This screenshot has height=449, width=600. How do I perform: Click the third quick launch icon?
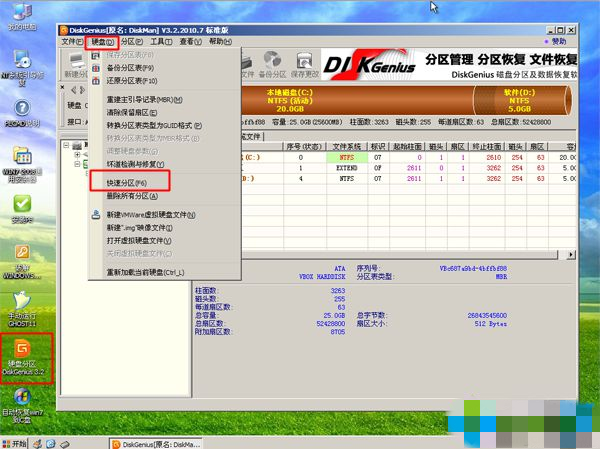click(x=64, y=444)
